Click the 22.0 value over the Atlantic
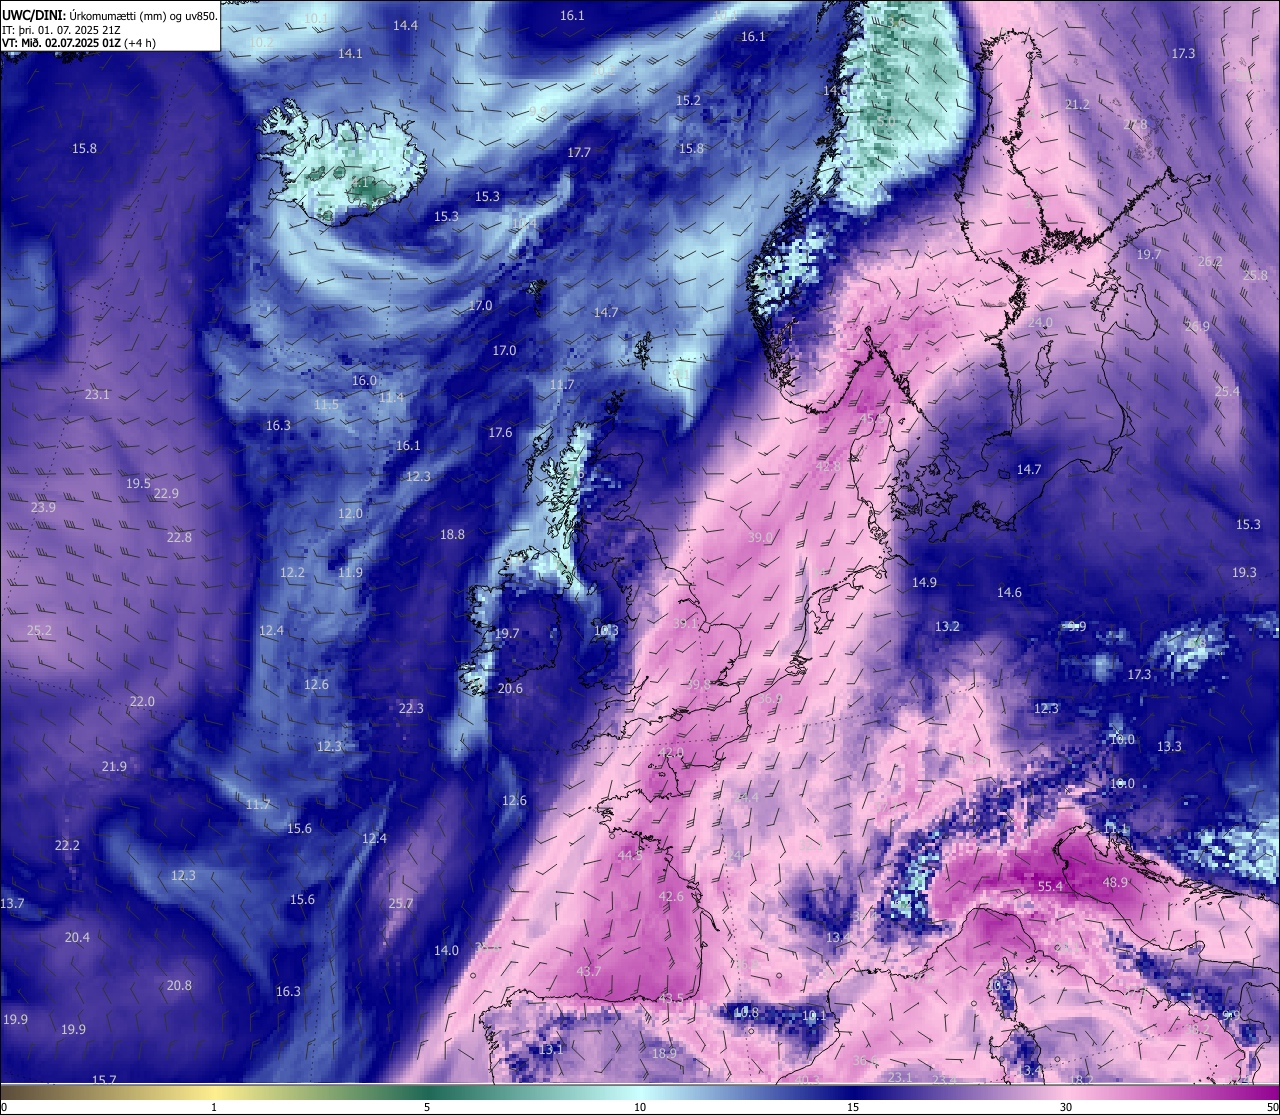The image size is (1280, 1115). click(142, 701)
